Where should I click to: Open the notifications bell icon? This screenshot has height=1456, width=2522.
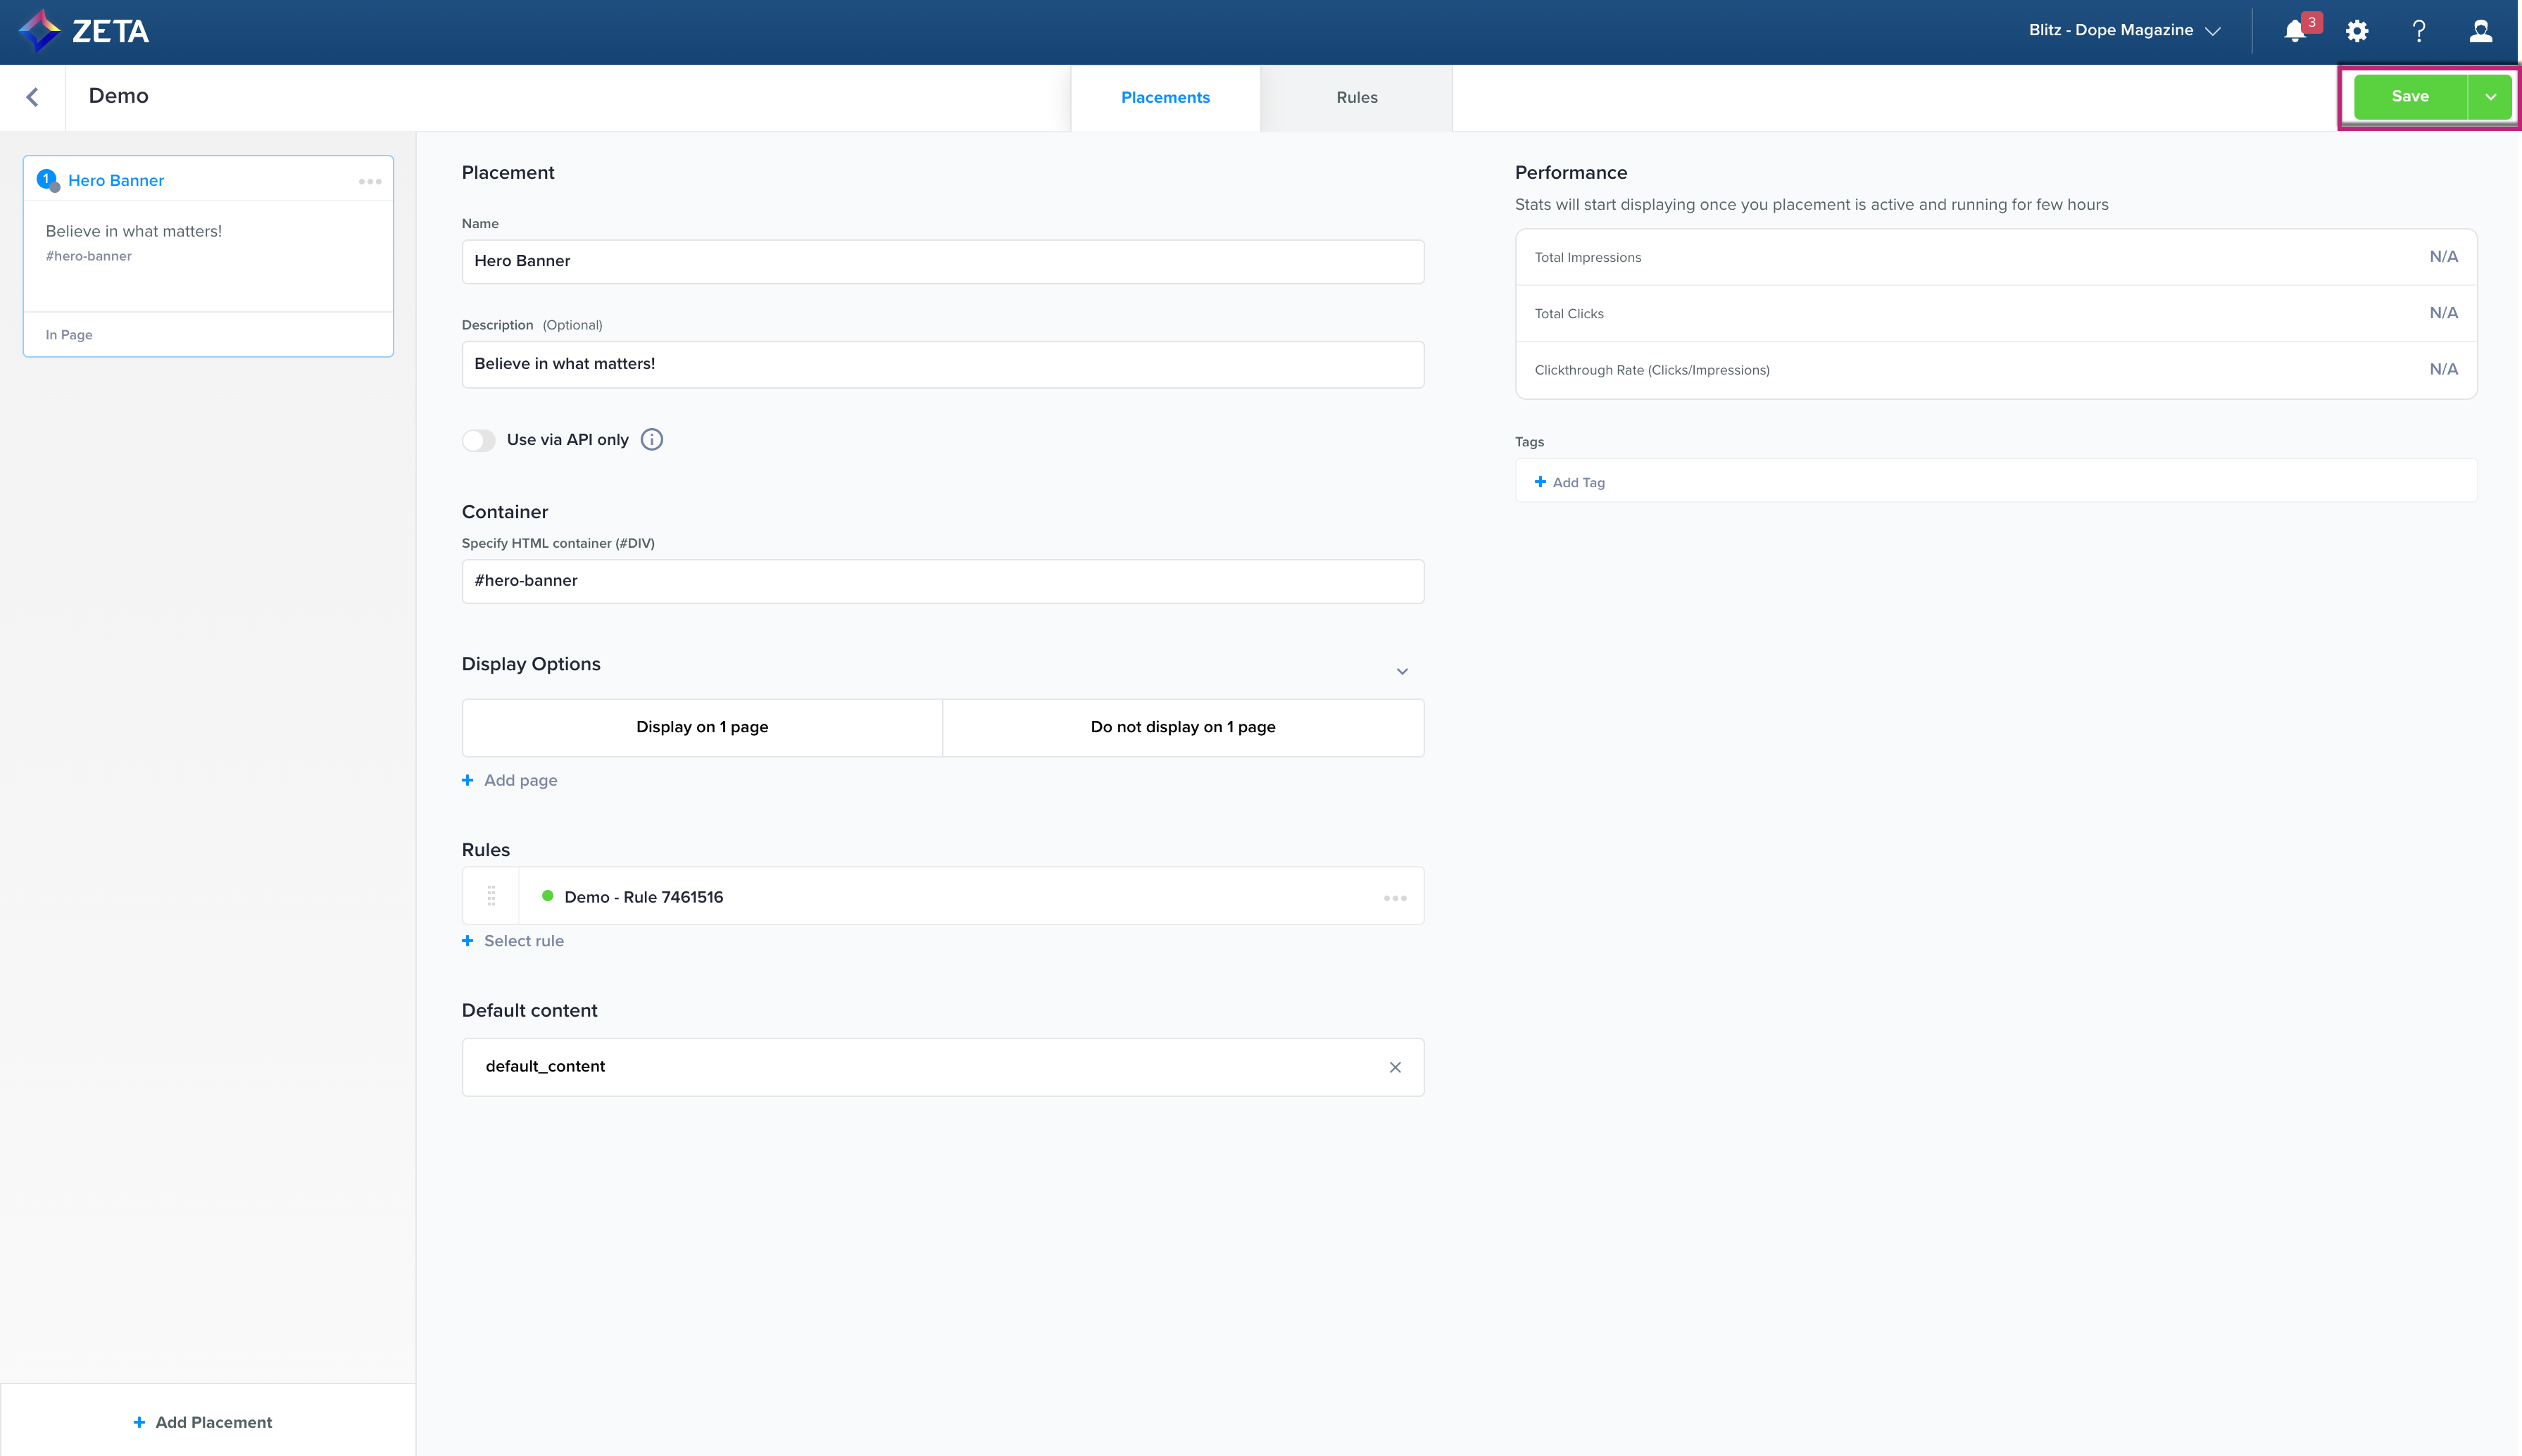click(2295, 31)
